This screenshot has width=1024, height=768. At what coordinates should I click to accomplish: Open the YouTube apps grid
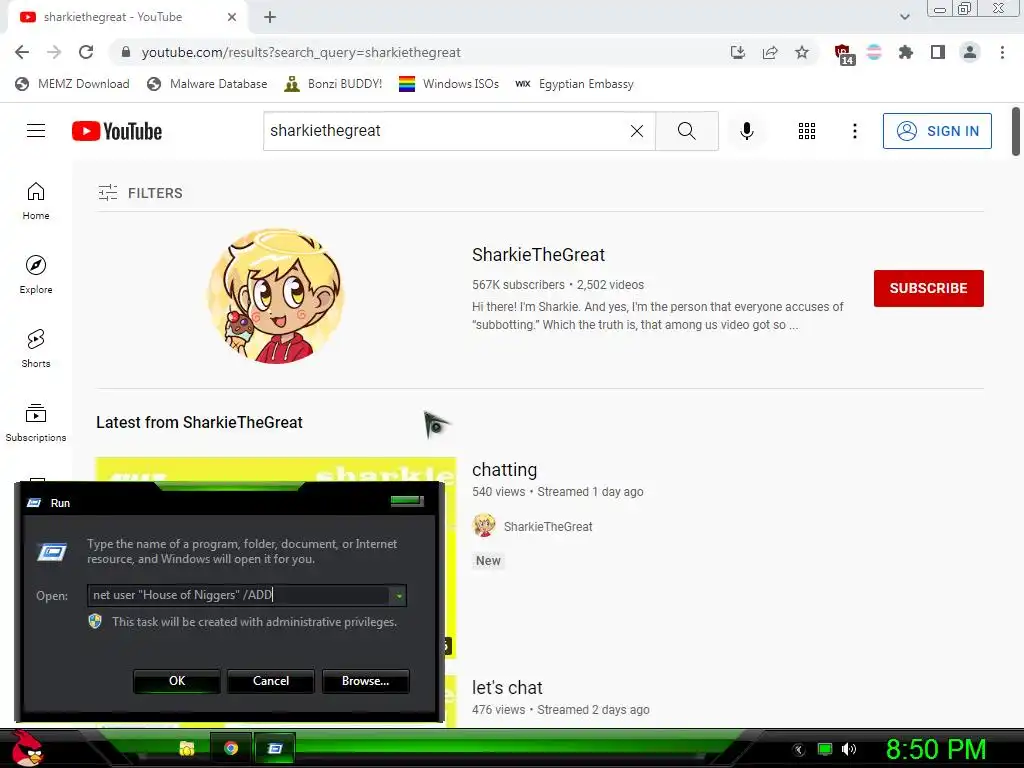(x=807, y=131)
